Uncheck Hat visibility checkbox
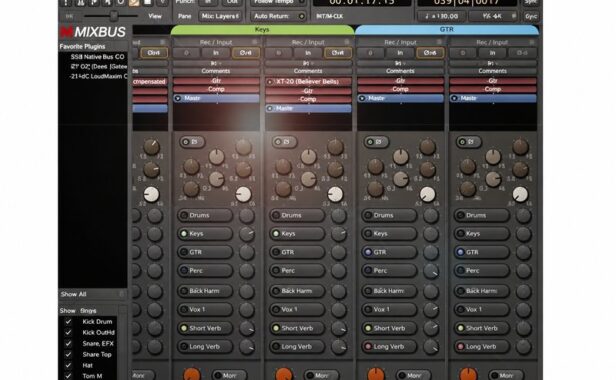The image size is (616, 380). pyautogui.click(x=68, y=365)
